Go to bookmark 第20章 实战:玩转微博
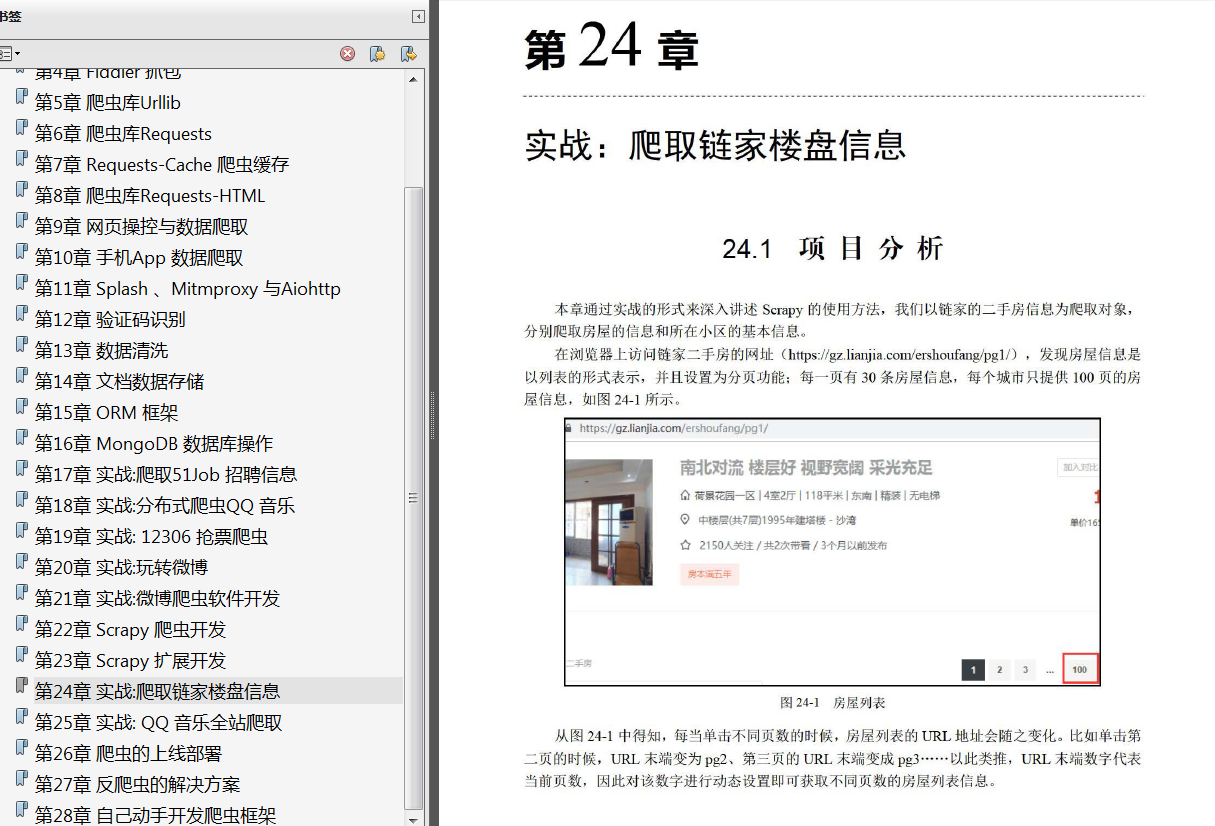This screenshot has height=826, width=1215. (121, 568)
